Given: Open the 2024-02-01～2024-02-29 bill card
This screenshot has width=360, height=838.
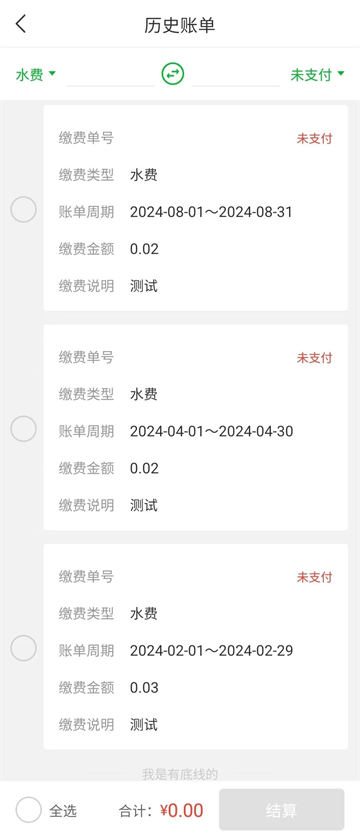Looking at the screenshot, I should click(195, 647).
